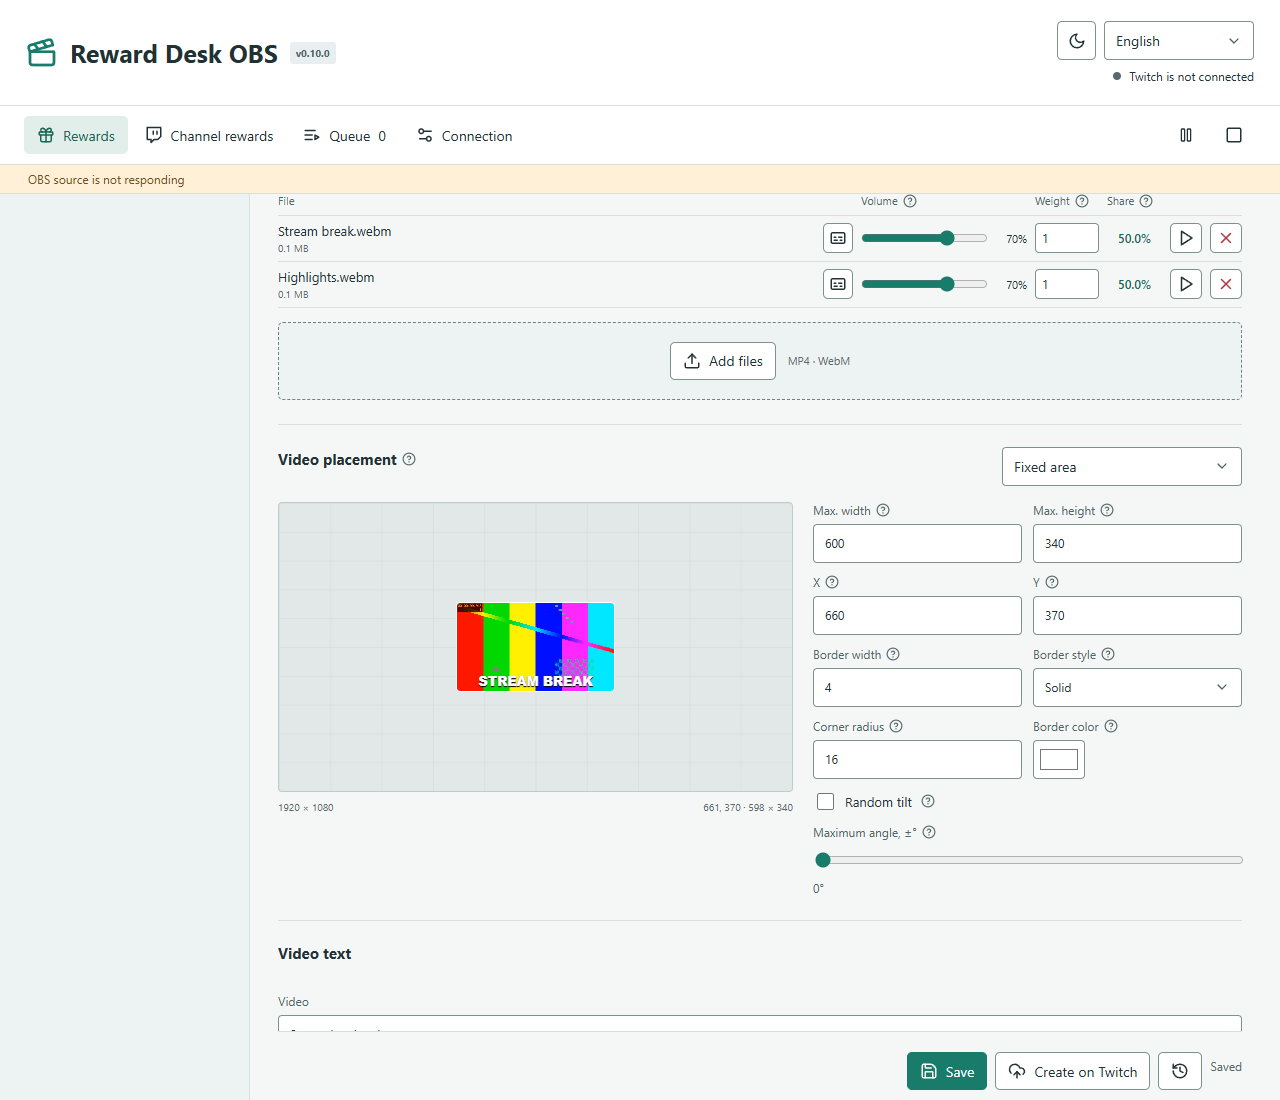The height and width of the screenshot is (1100, 1280).
Task: Go to the Queue tab
Action: 345,135
